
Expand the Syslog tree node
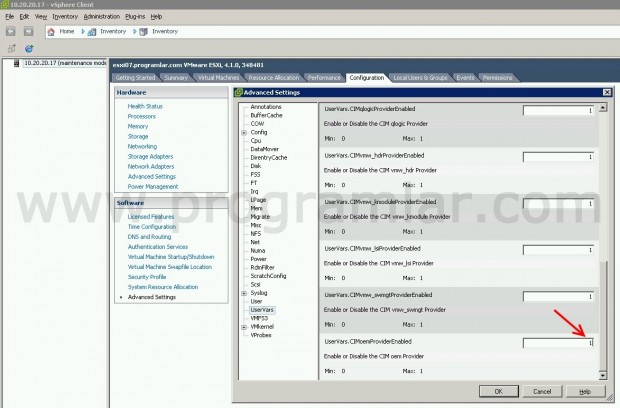click(x=244, y=293)
